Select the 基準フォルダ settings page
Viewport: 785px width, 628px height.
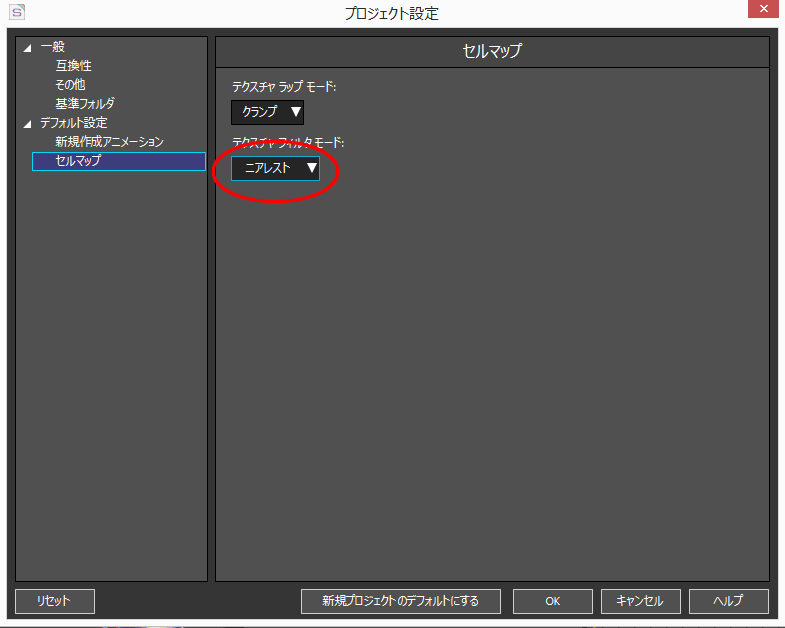(85, 104)
